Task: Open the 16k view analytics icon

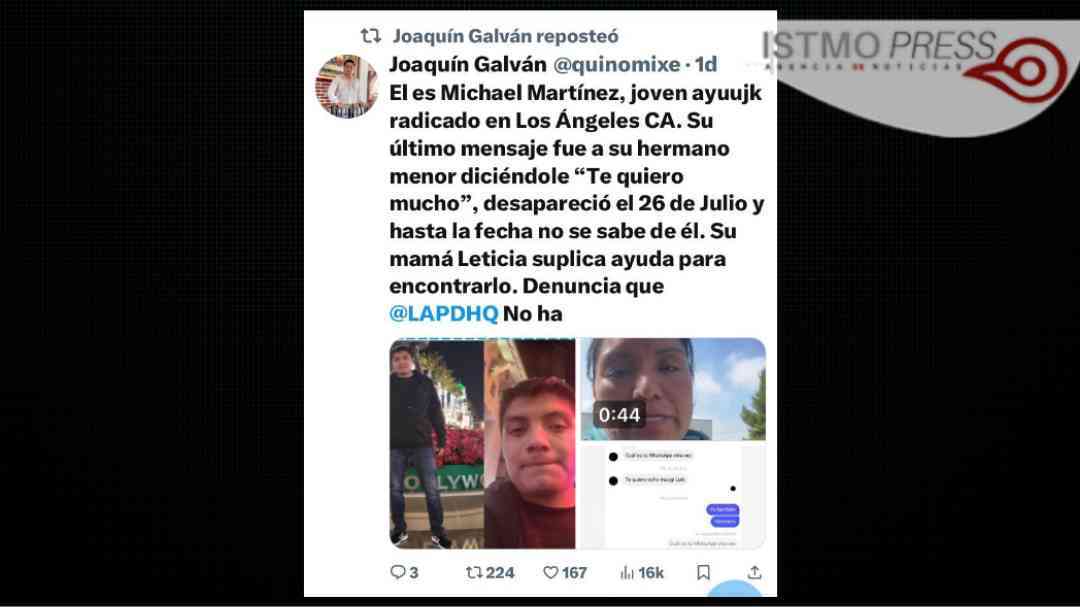Action: point(627,573)
